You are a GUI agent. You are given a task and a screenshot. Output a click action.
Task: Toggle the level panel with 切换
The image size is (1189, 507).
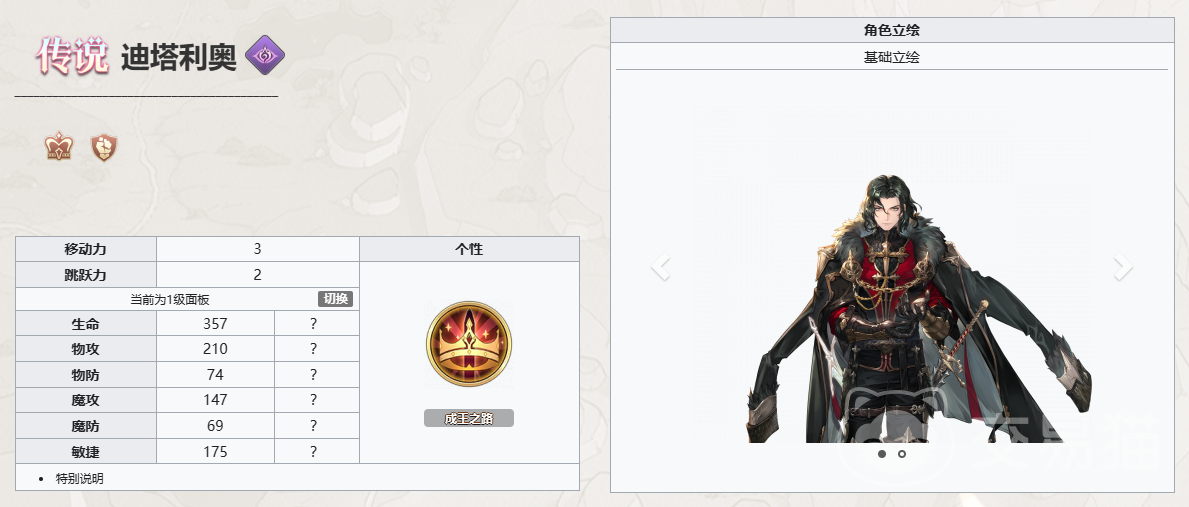coord(335,299)
